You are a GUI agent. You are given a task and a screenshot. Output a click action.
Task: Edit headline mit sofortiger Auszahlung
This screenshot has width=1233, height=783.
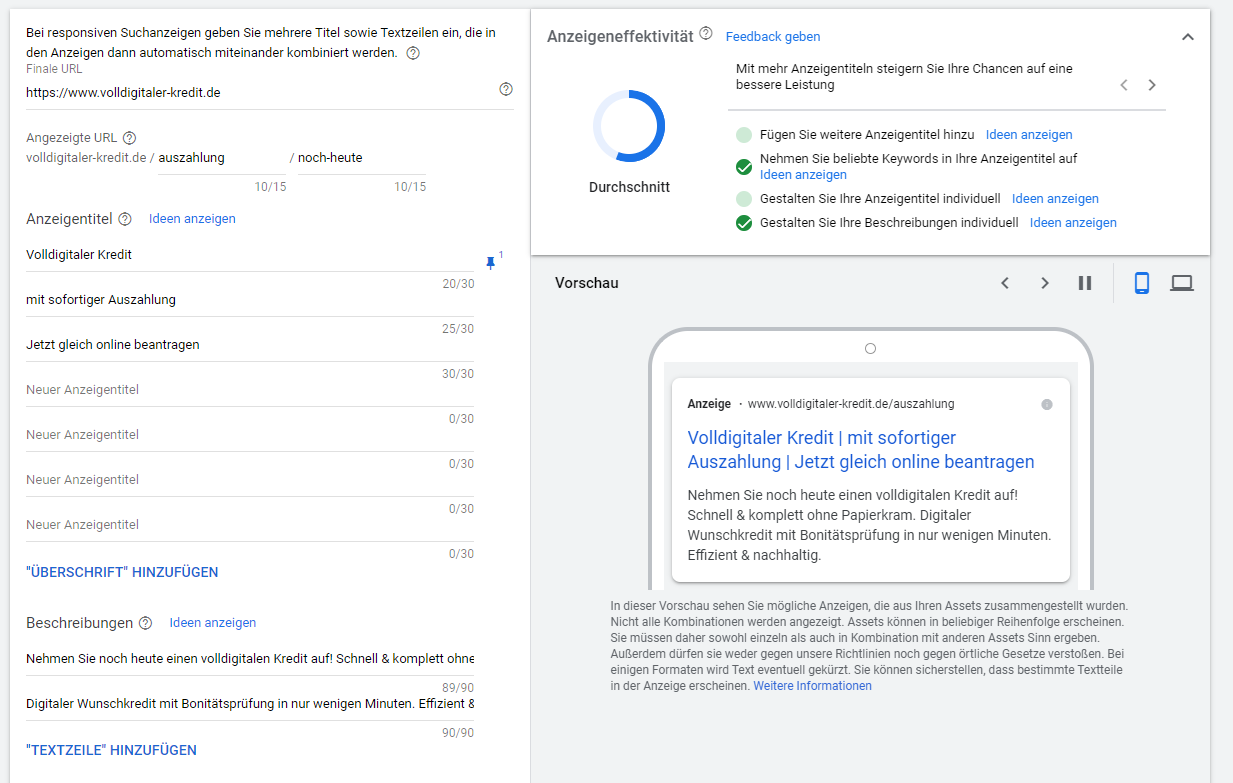[250, 300]
